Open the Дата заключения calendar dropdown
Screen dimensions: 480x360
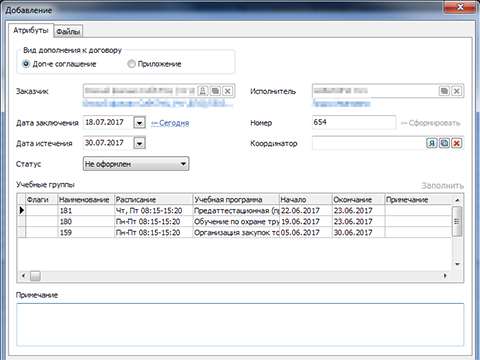tap(139, 123)
